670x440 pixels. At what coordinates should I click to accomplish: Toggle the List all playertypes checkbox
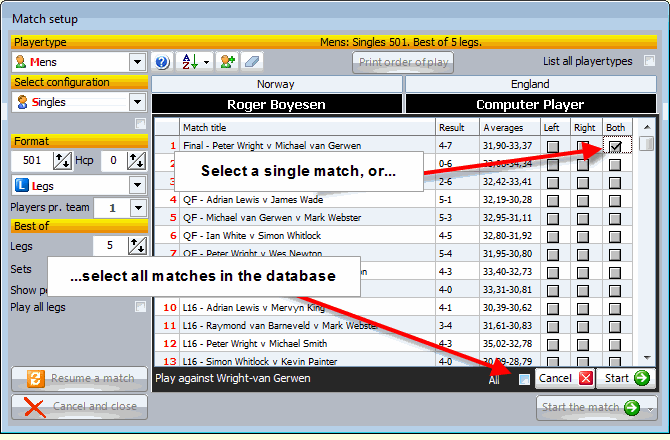click(x=649, y=62)
